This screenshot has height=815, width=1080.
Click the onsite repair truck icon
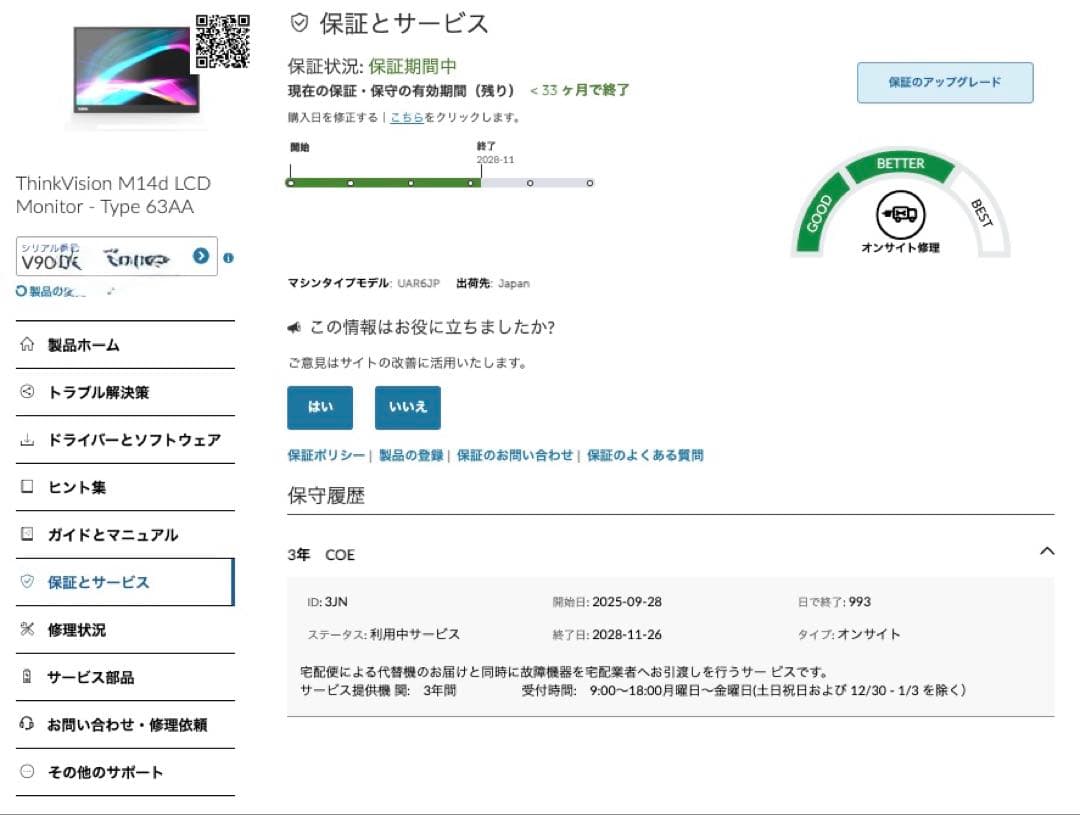900,214
